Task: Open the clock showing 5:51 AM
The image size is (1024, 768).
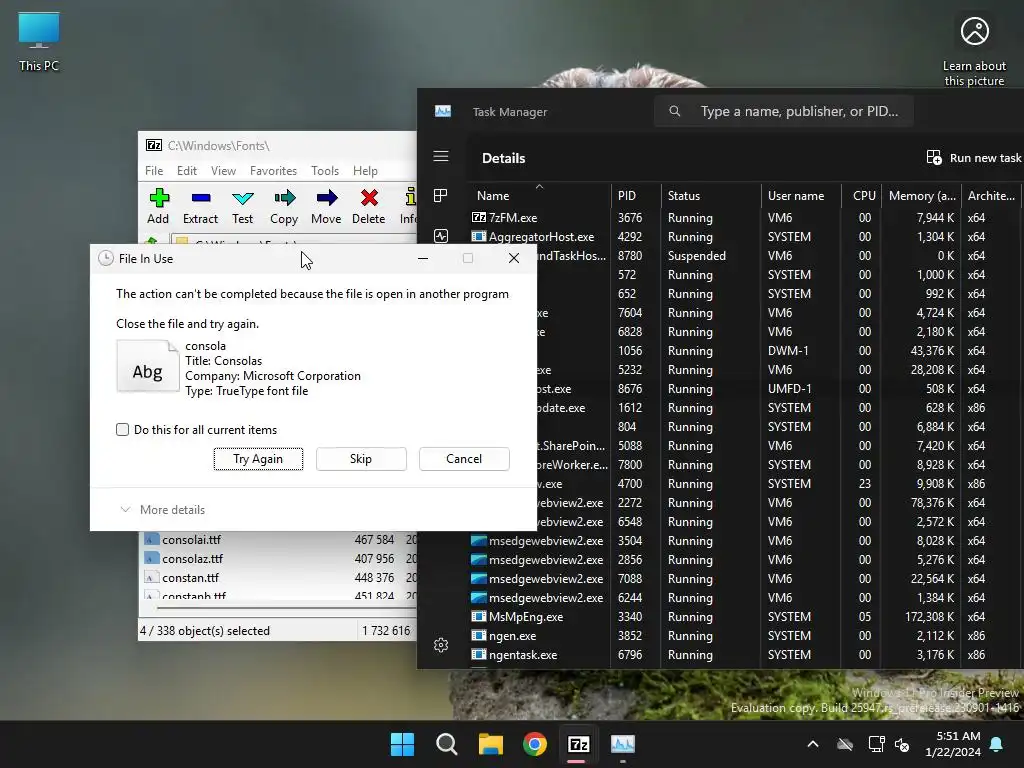Action: 953,744
